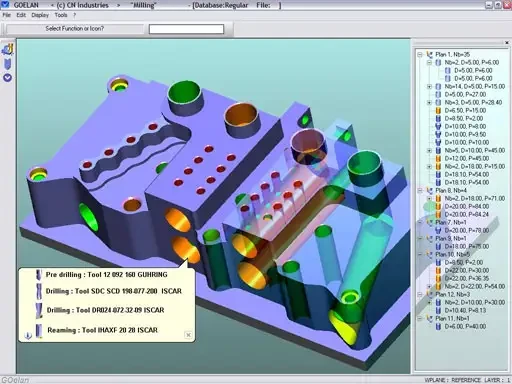The image size is (512, 384).
Task: Click the GOELAN application icon in title bar
Action: (x=5, y=5)
